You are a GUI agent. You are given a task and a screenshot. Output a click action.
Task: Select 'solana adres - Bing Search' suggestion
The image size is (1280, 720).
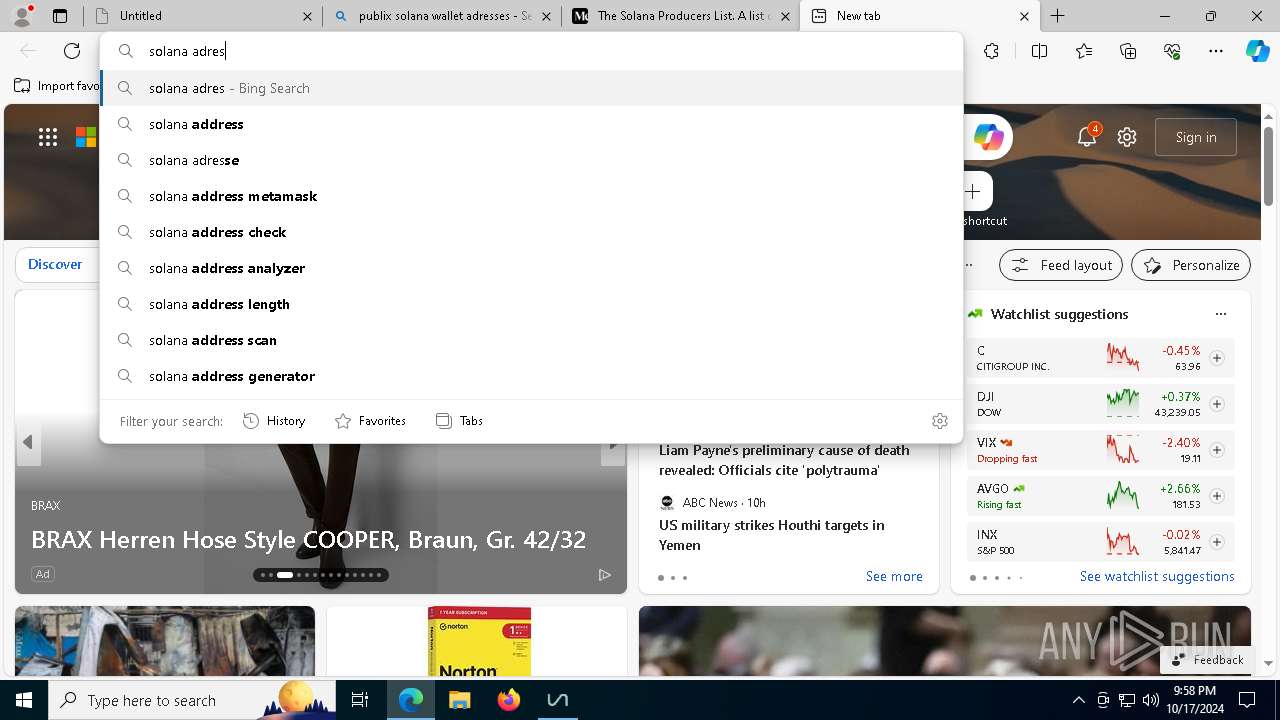pyautogui.click(x=531, y=88)
